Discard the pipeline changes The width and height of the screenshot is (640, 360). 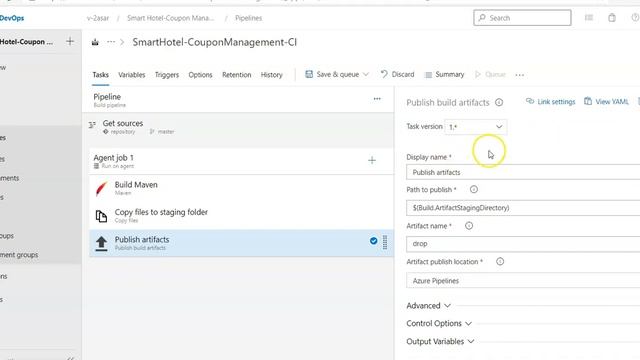[397, 74]
